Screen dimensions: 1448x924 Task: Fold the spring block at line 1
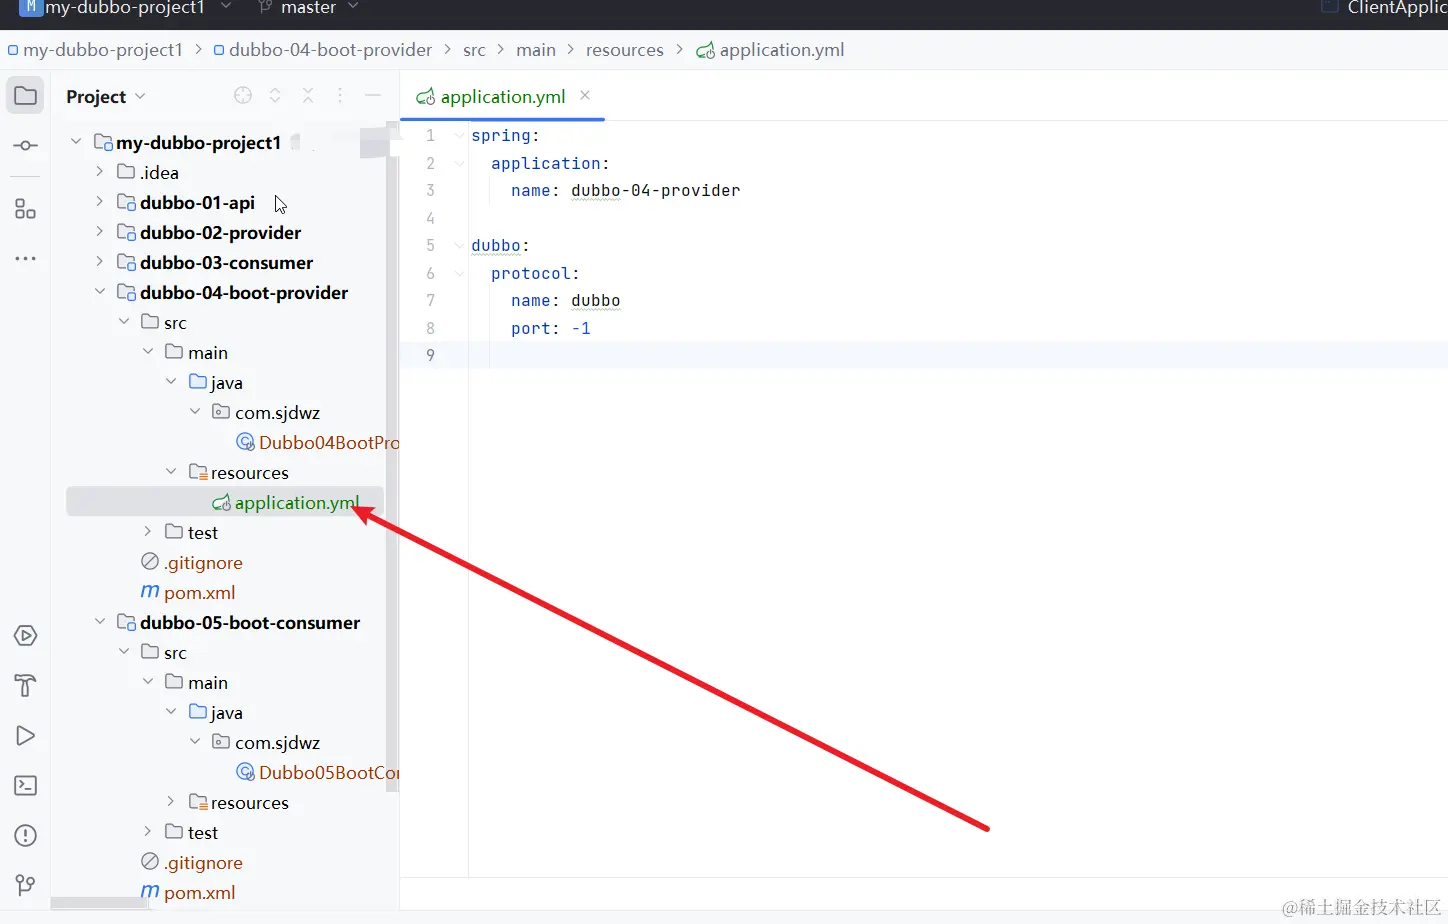click(x=459, y=135)
